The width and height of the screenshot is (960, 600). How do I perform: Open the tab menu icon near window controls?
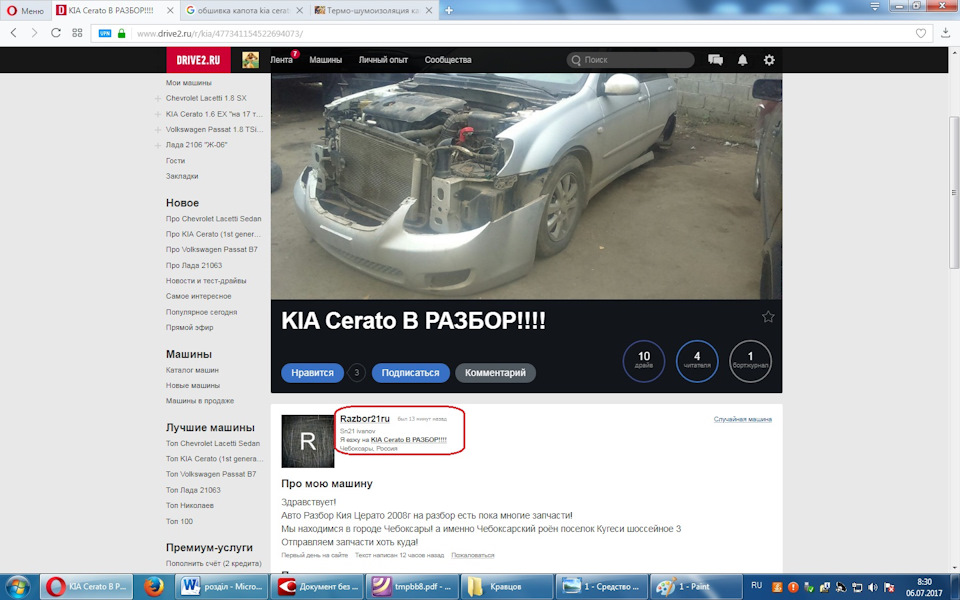coord(875,6)
